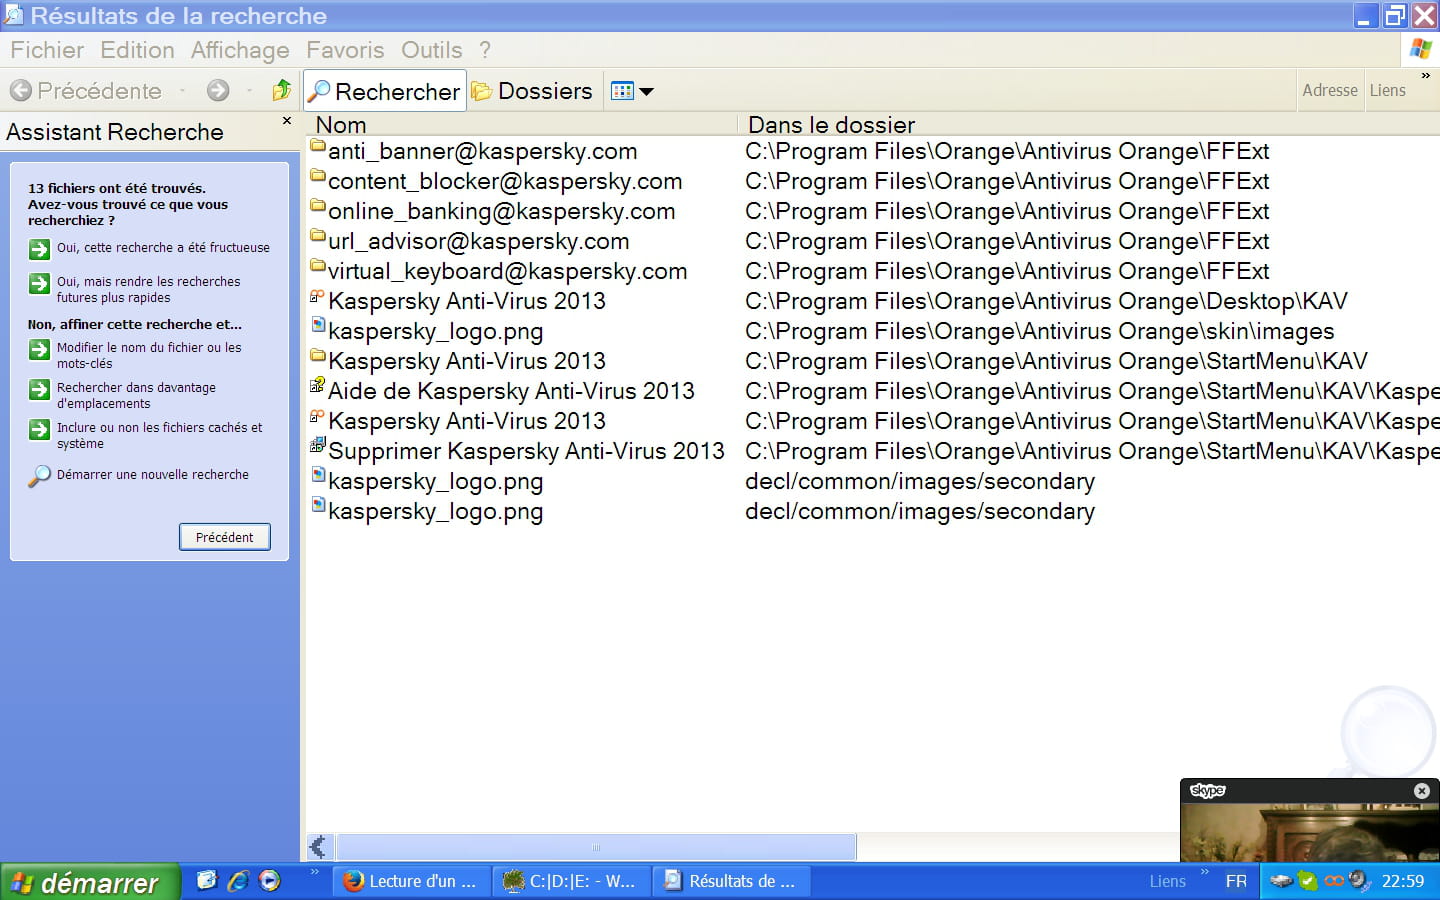Click the Adresse toolbar label
Viewport: 1440px width, 900px height.
point(1330,90)
